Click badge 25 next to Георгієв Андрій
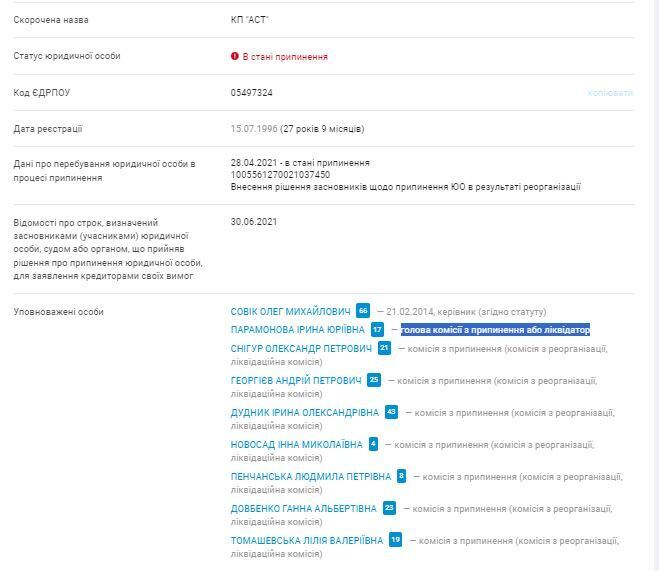 tap(374, 380)
